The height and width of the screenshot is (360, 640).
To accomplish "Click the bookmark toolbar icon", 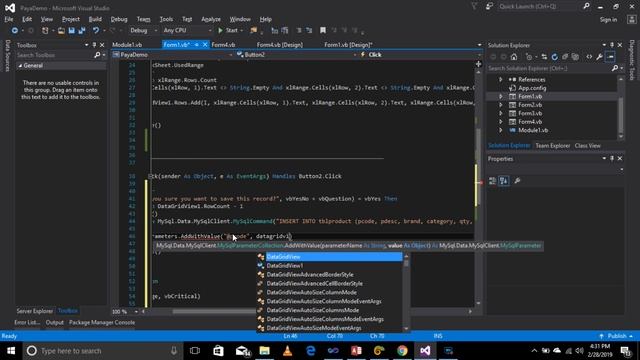I will tap(323, 31).
